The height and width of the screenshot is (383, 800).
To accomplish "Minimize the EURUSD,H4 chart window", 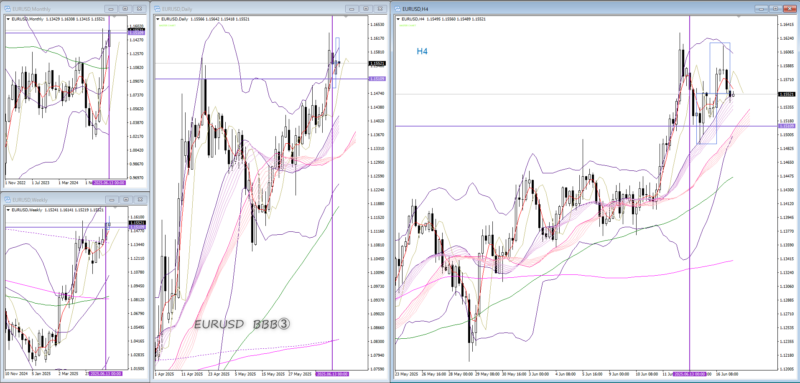I will click(x=761, y=9).
